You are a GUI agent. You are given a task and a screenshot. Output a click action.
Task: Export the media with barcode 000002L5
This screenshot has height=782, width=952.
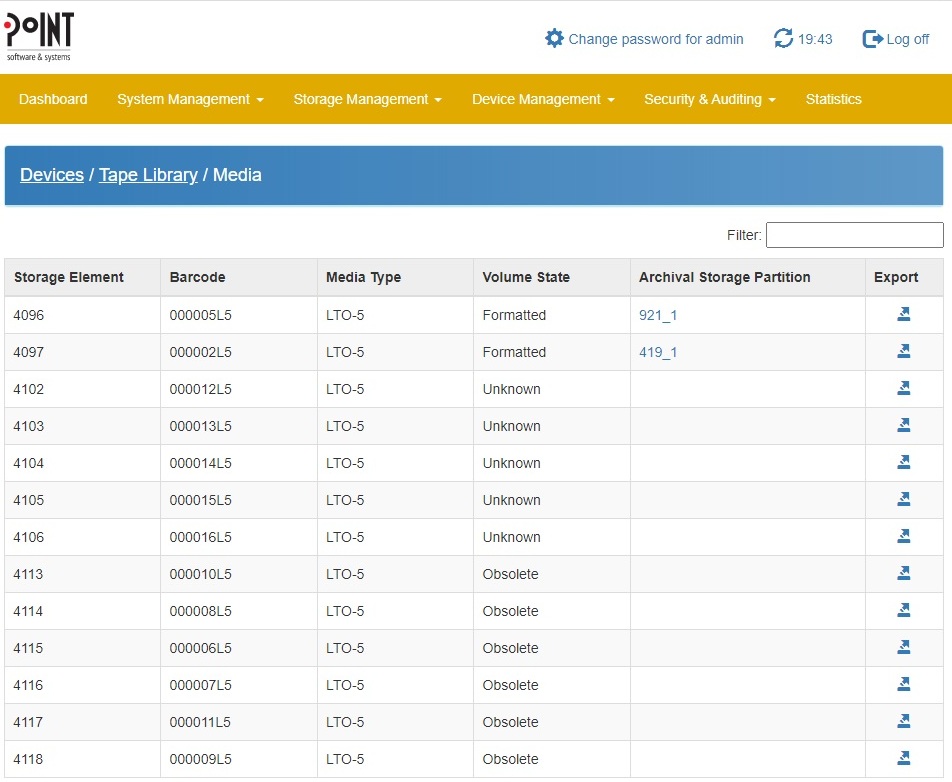[x=903, y=351]
